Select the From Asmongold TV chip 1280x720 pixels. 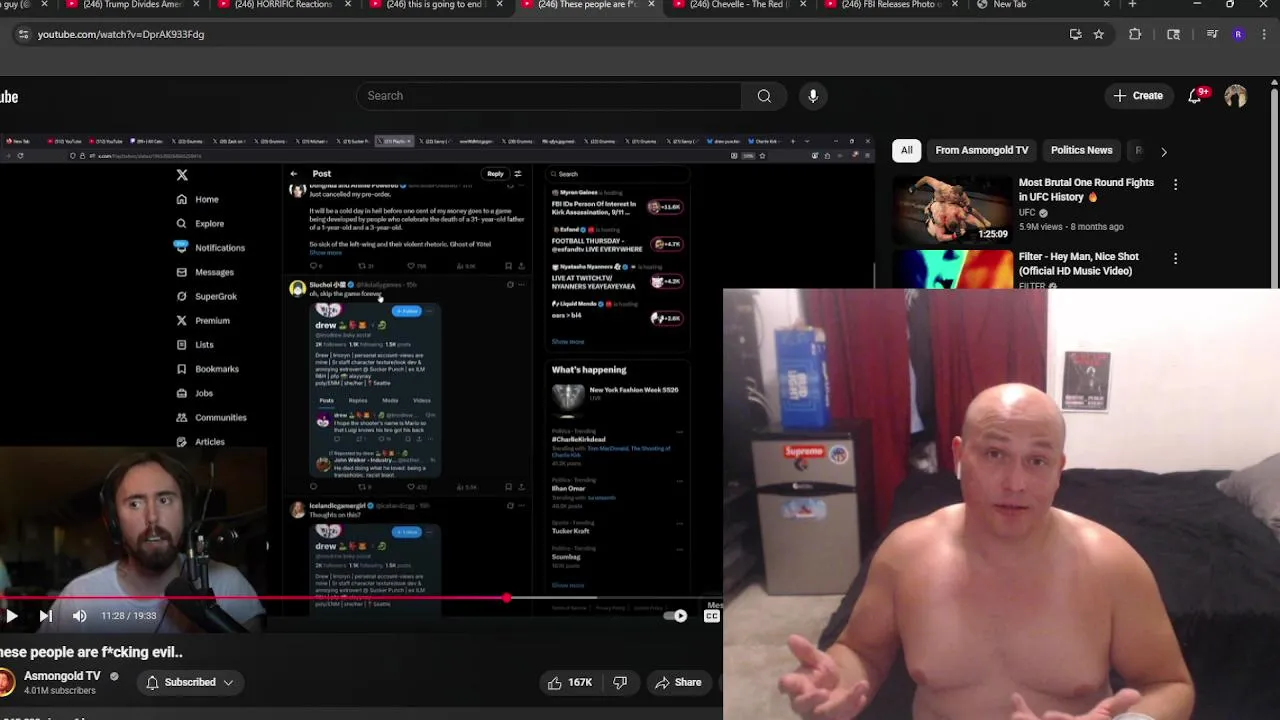click(x=981, y=150)
